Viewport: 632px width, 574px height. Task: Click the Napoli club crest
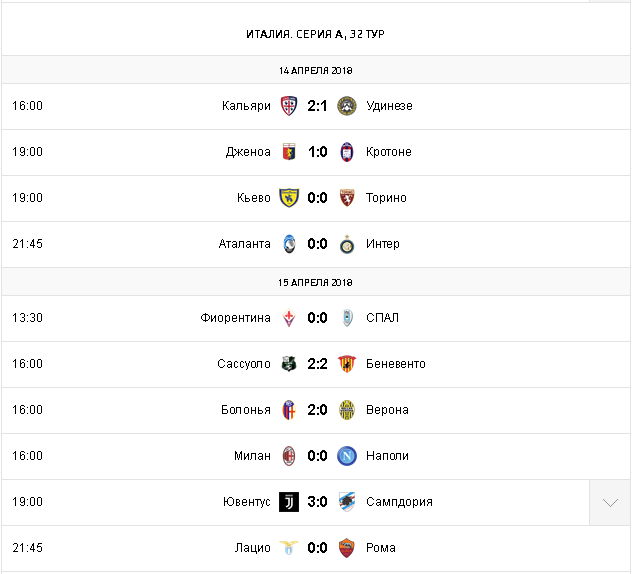tap(347, 456)
